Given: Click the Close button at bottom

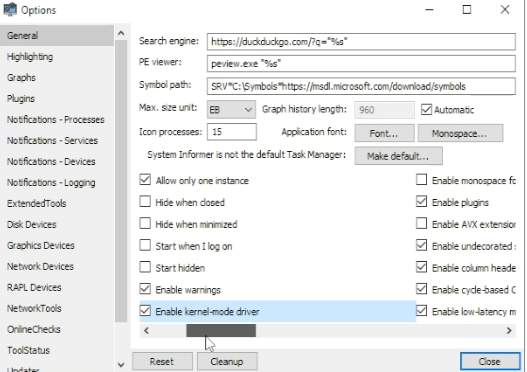Looking at the screenshot, I should tap(490, 362).
